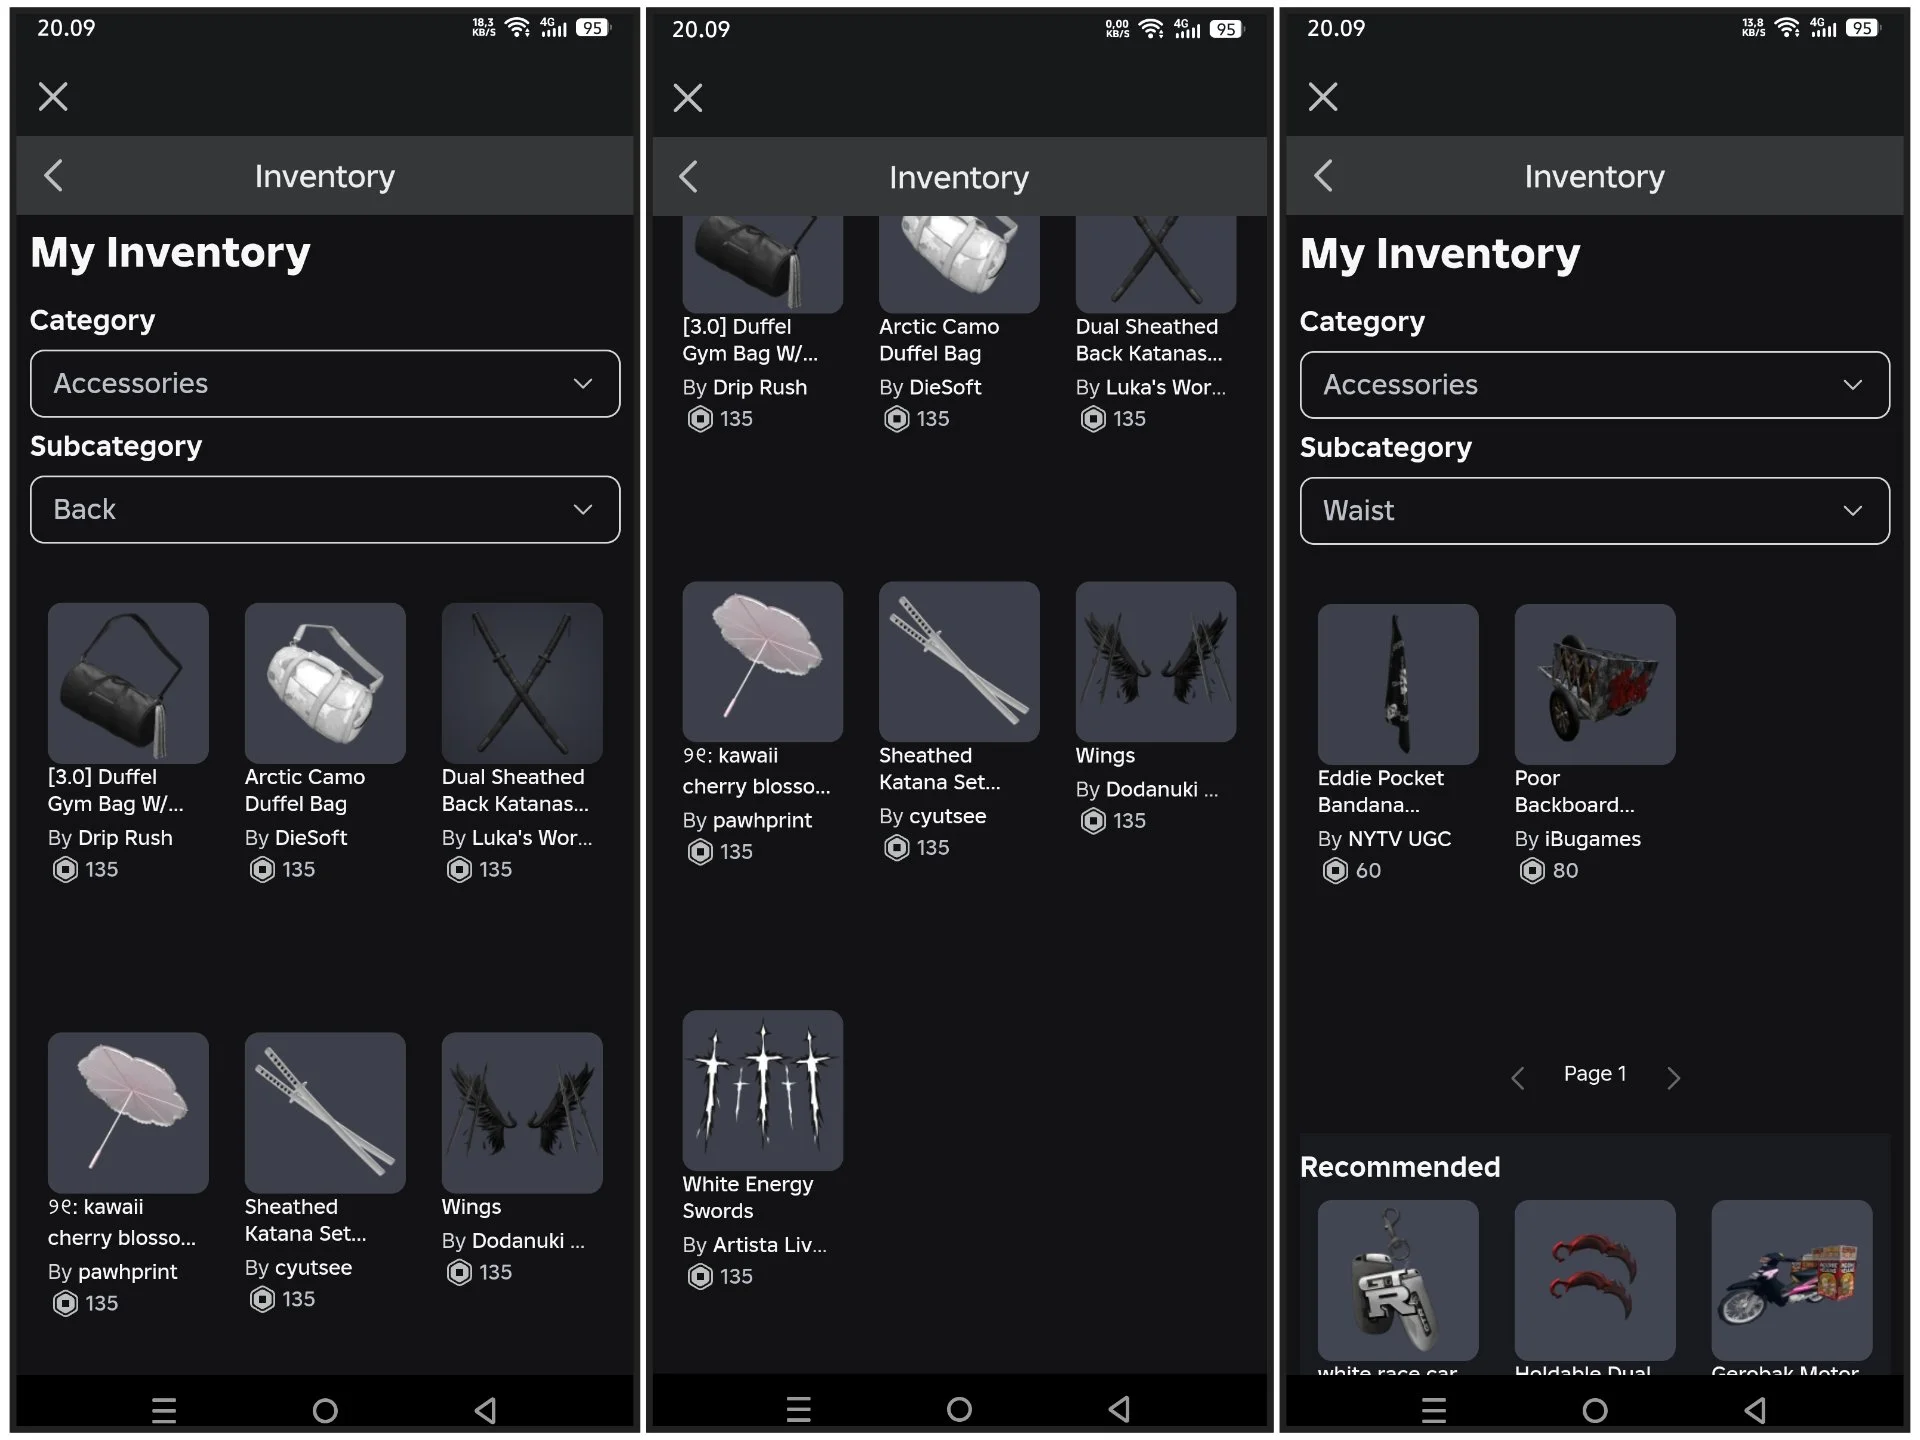Visit creator link By Artista Liv...

pos(755,1245)
